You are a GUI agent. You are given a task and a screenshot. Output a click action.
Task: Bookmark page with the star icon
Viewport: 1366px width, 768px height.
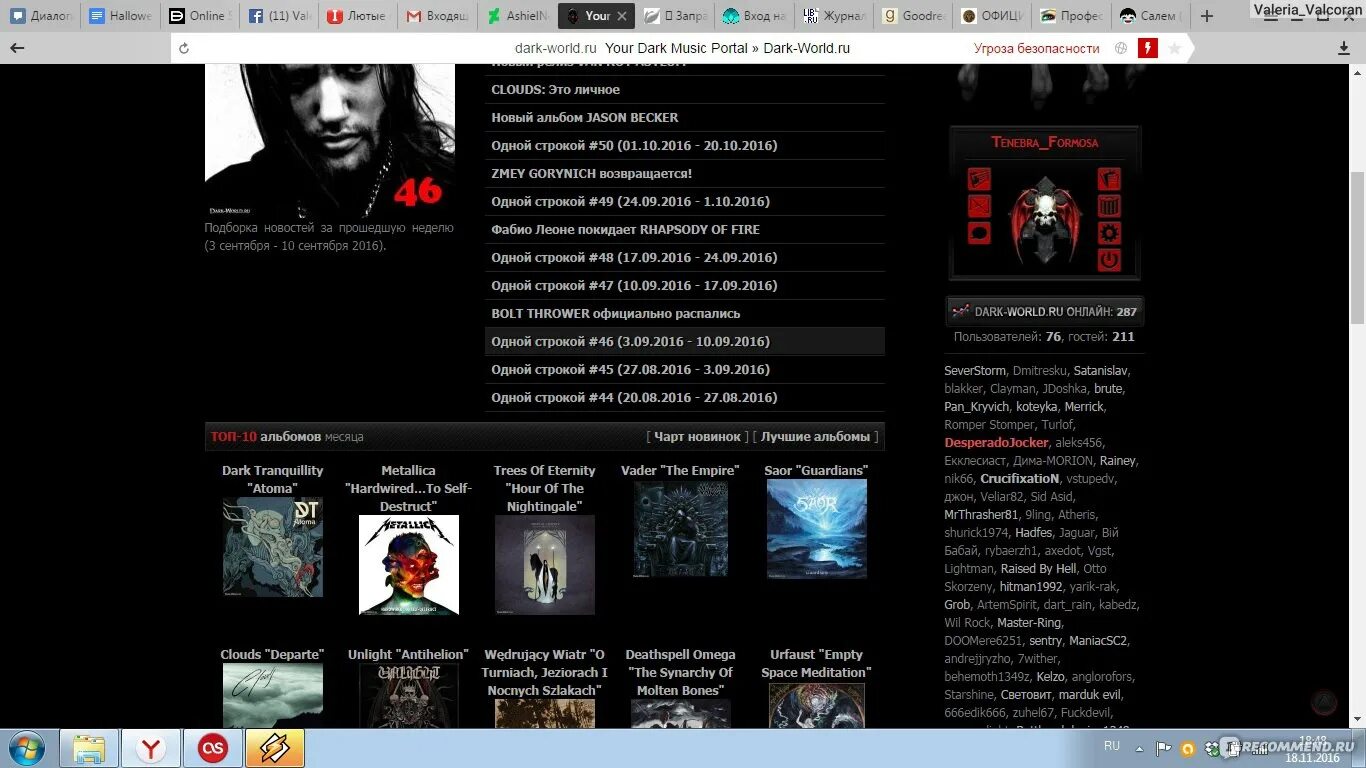pos(1175,48)
